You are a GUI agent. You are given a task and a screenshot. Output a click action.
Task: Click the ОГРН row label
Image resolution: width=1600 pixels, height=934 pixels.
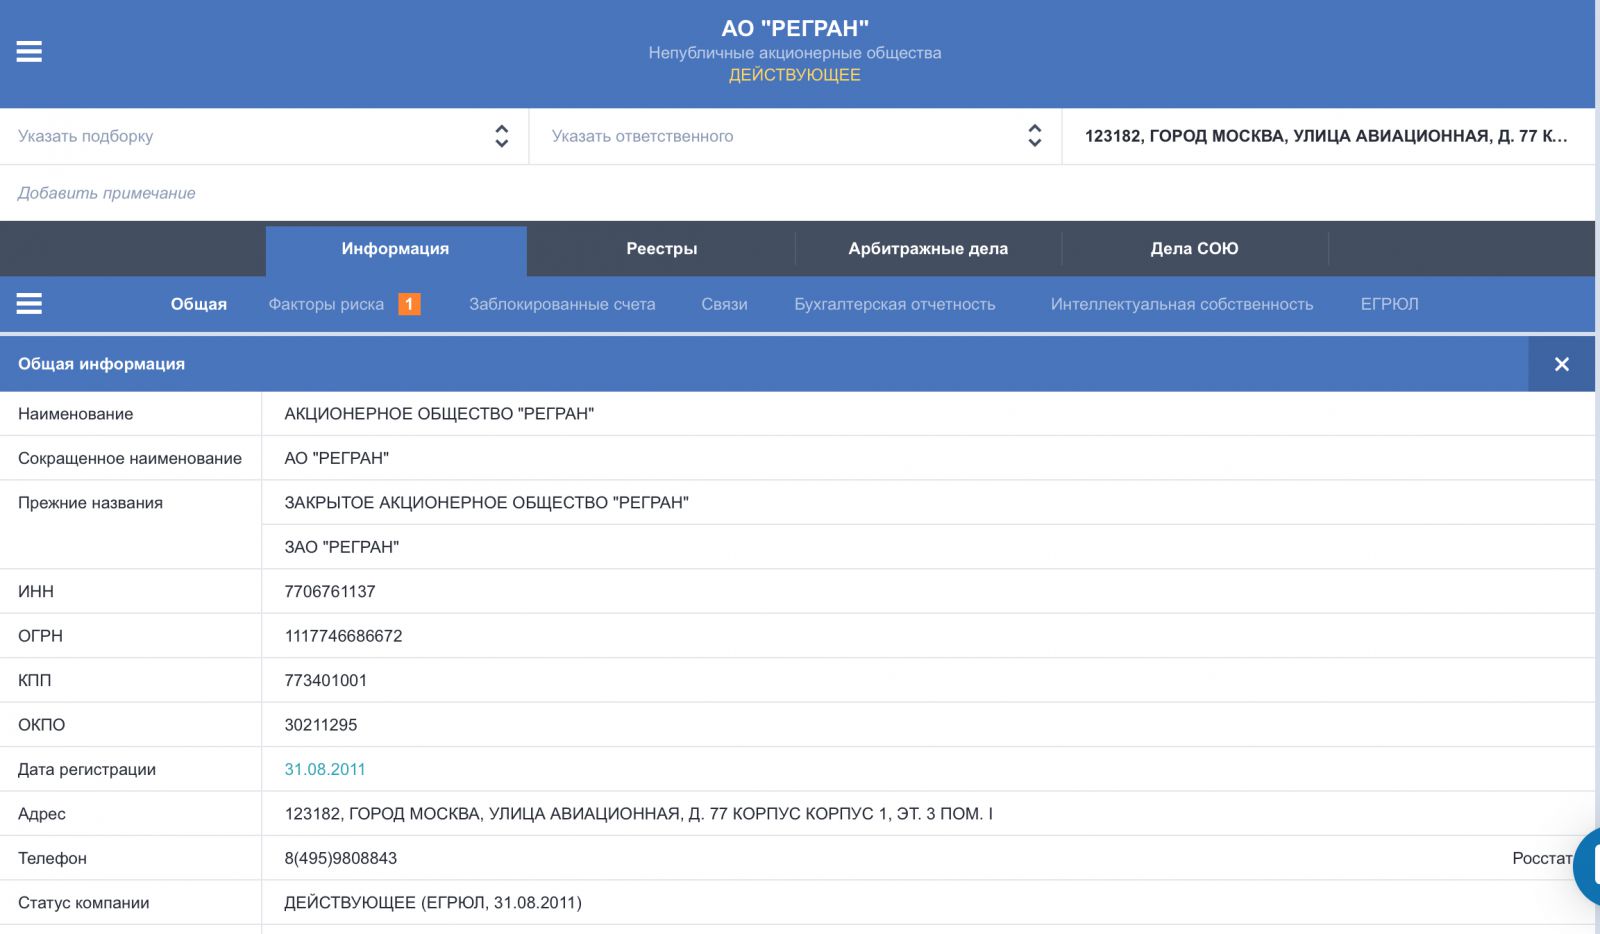(x=40, y=636)
